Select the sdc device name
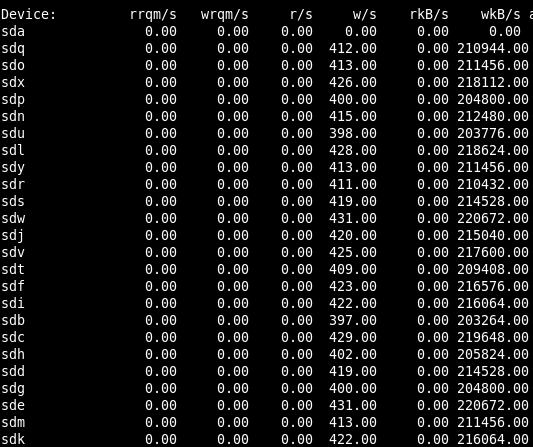533x447 pixels. click(13, 338)
